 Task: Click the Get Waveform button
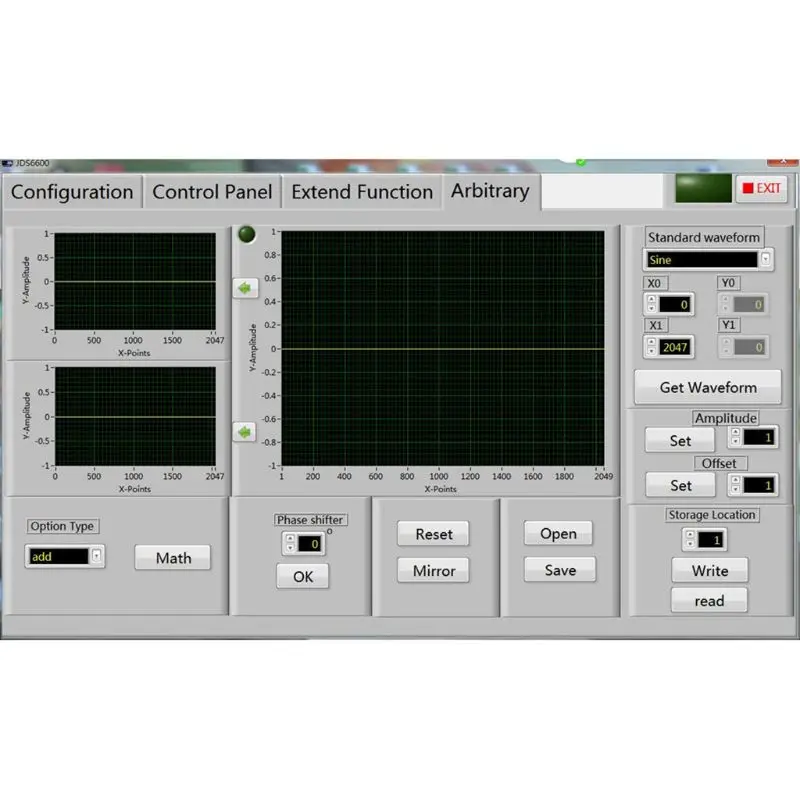point(708,387)
